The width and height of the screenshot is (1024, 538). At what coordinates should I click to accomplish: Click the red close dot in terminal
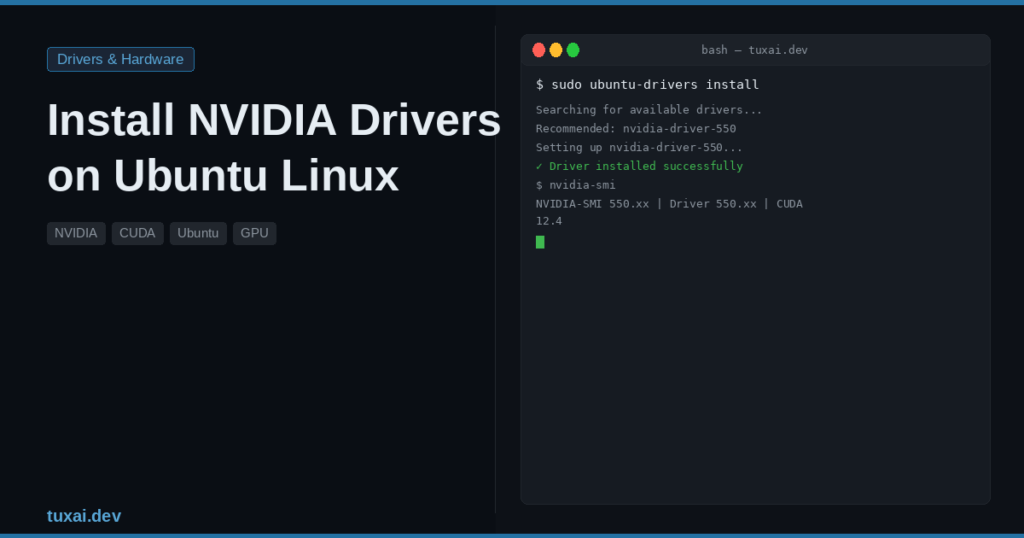pos(539,50)
